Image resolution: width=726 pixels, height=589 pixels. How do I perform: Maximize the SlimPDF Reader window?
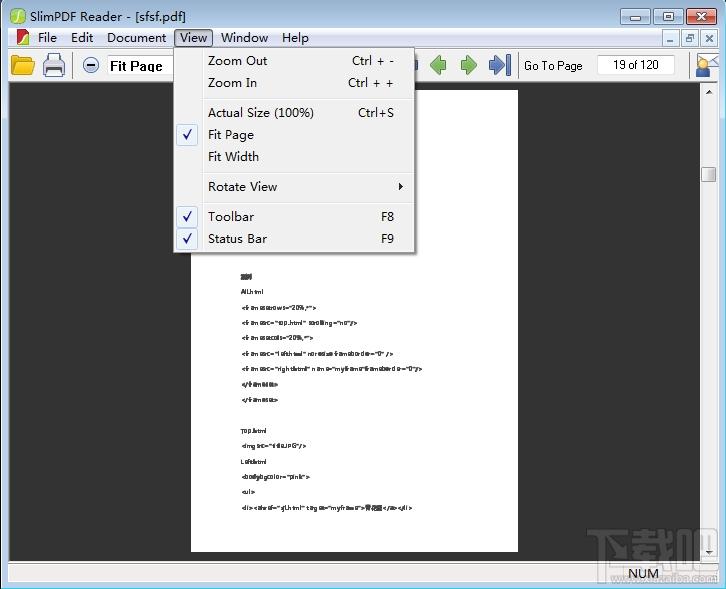[668, 17]
